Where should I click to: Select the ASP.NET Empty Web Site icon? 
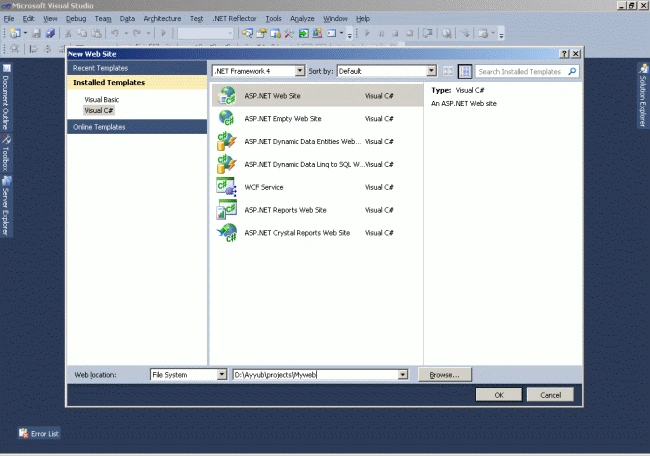click(227, 119)
